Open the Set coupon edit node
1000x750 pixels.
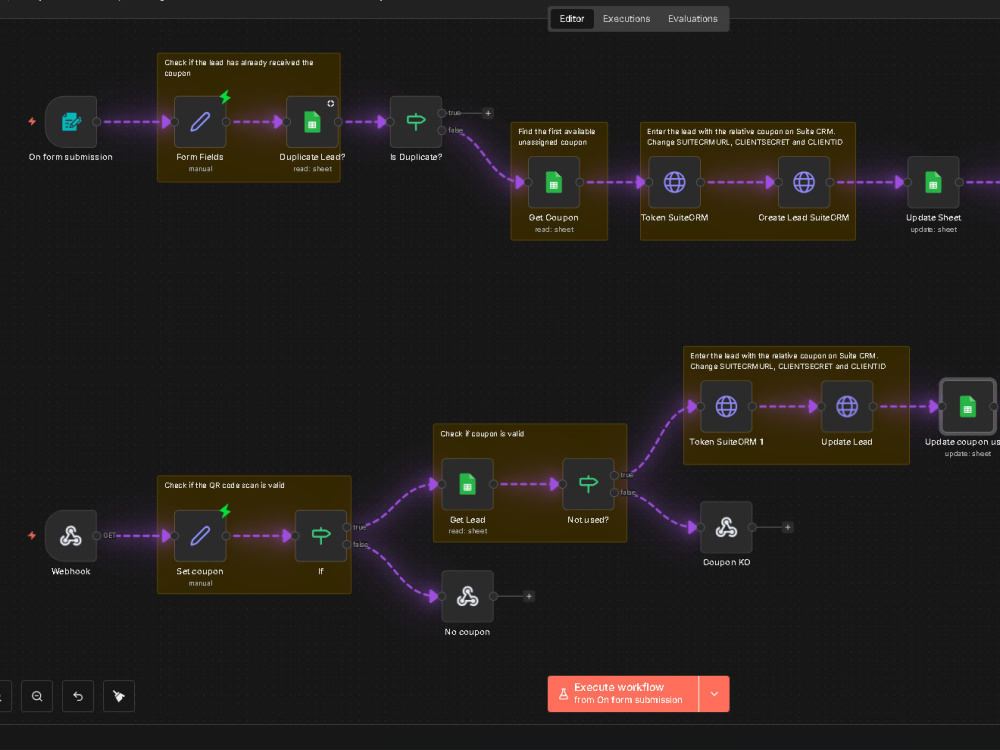click(x=200, y=536)
